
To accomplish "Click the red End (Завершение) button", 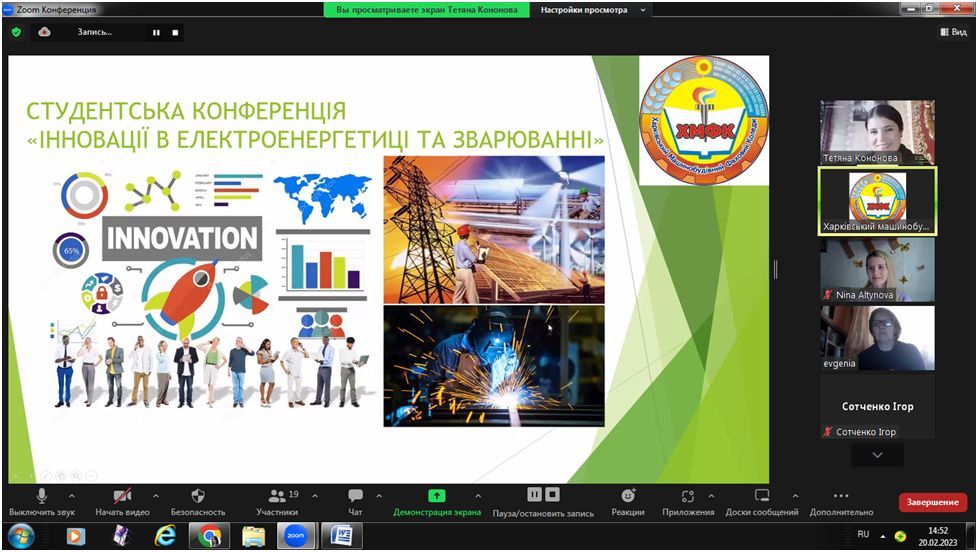I will (x=932, y=502).
